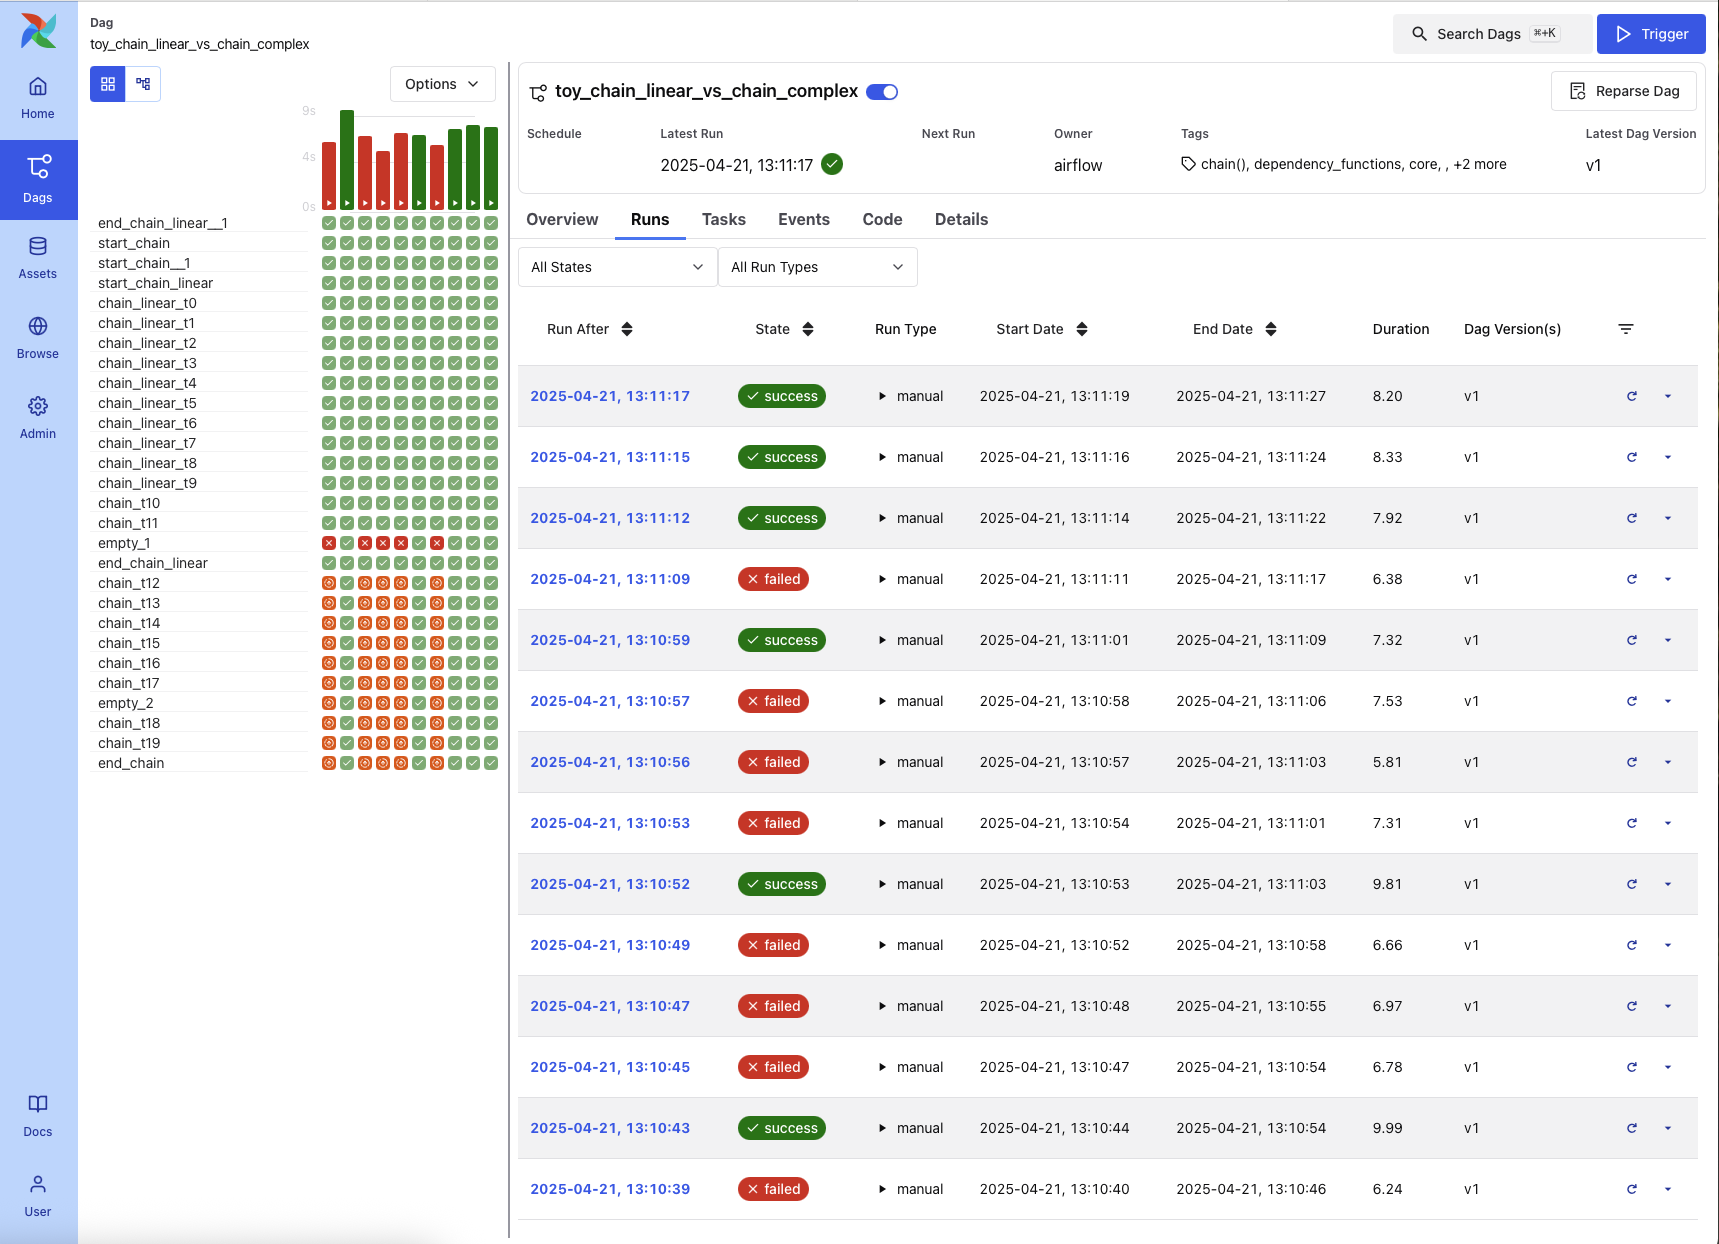Click the Trigger button

tap(1651, 33)
